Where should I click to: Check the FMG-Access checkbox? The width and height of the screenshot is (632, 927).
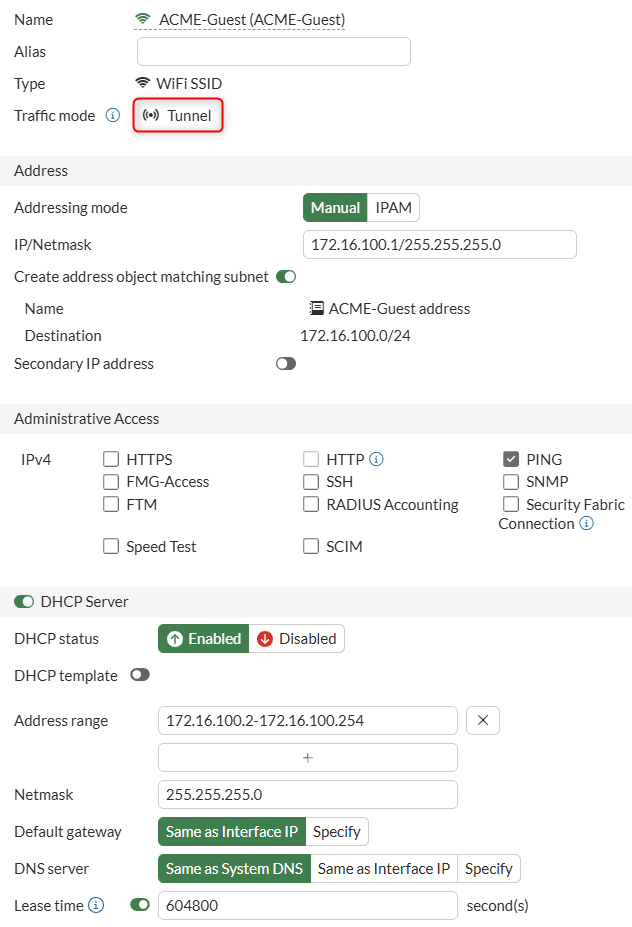pyautogui.click(x=111, y=482)
